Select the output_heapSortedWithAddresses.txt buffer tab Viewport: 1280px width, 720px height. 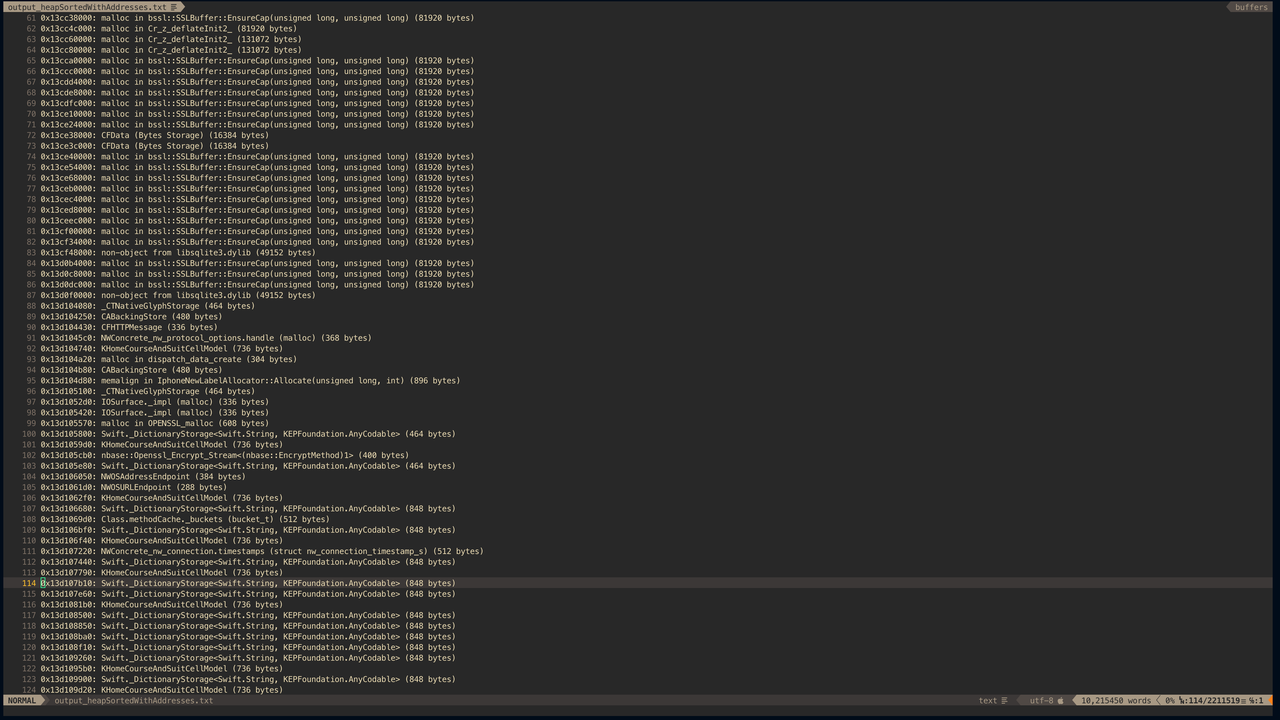point(87,7)
